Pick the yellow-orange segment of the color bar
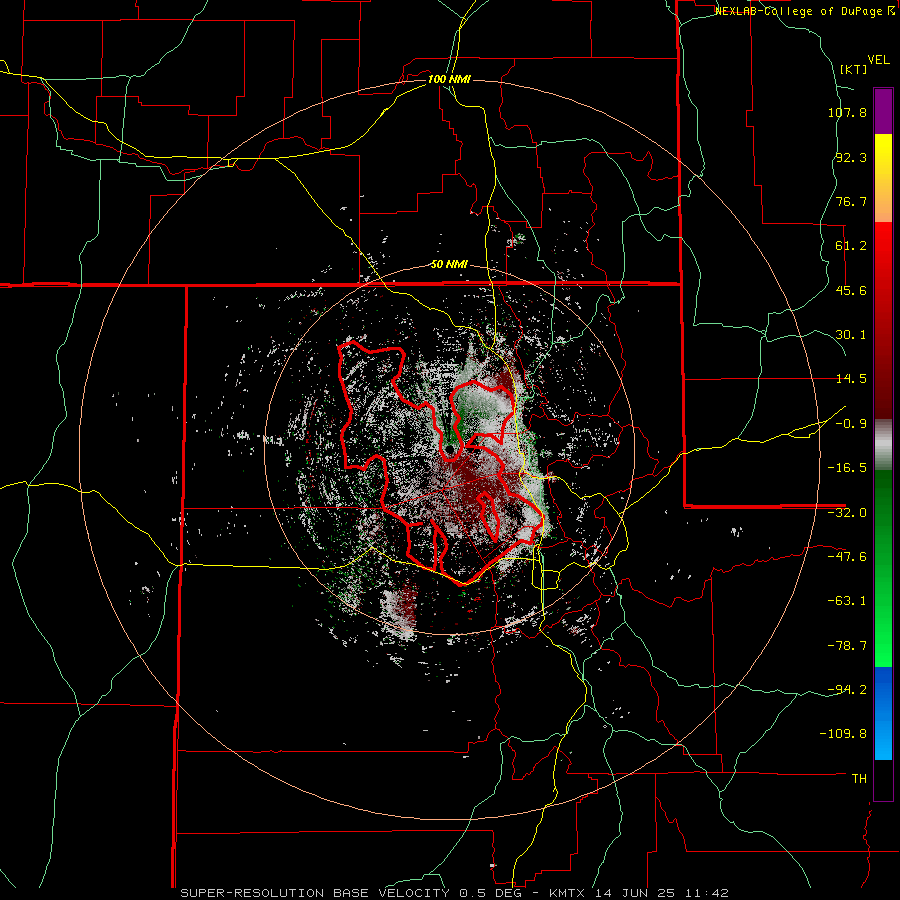The height and width of the screenshot is (900, 900). click(883, 179)
